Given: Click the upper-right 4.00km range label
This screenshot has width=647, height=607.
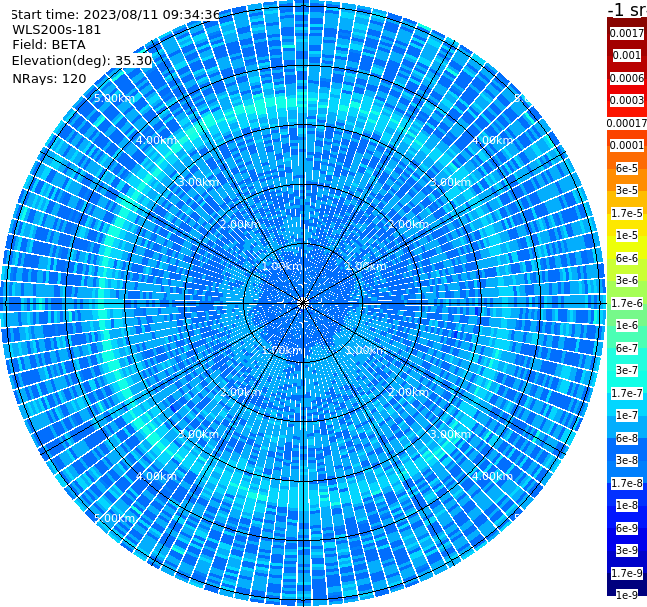Looking at the screenshot, I should tap(492, 140).
